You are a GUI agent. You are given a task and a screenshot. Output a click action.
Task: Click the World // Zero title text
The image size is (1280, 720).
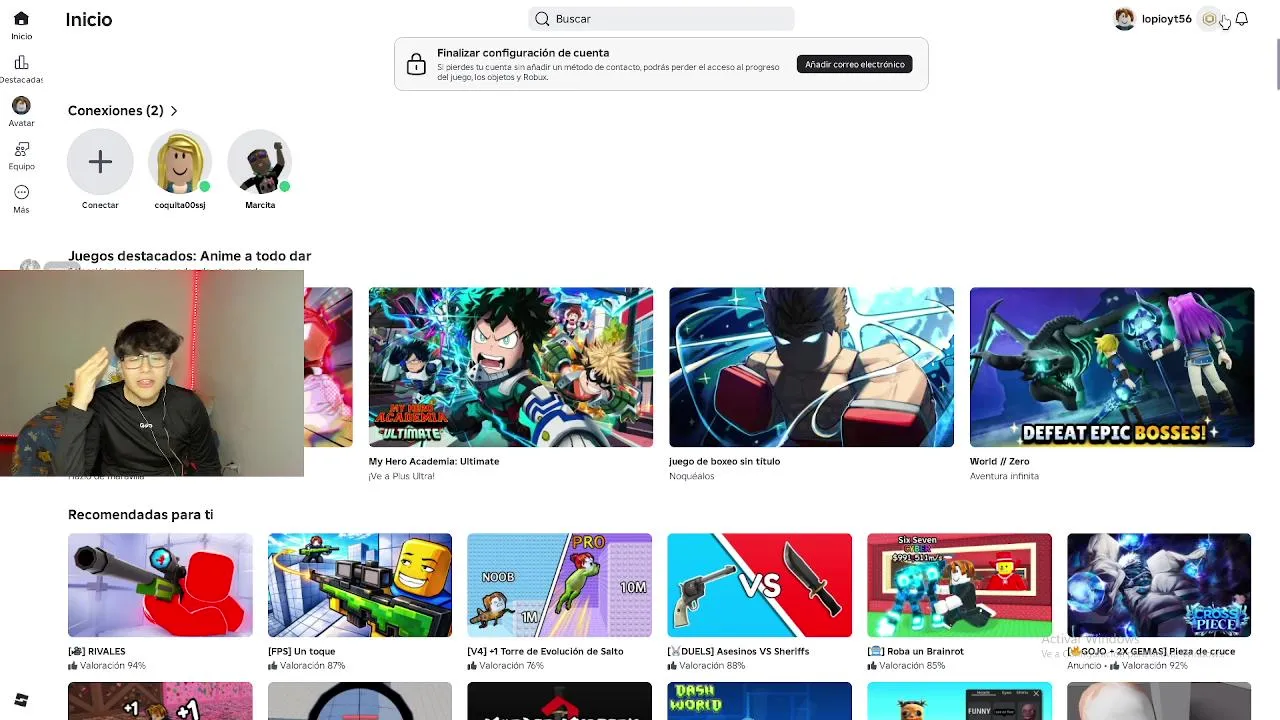pos(999,461)
